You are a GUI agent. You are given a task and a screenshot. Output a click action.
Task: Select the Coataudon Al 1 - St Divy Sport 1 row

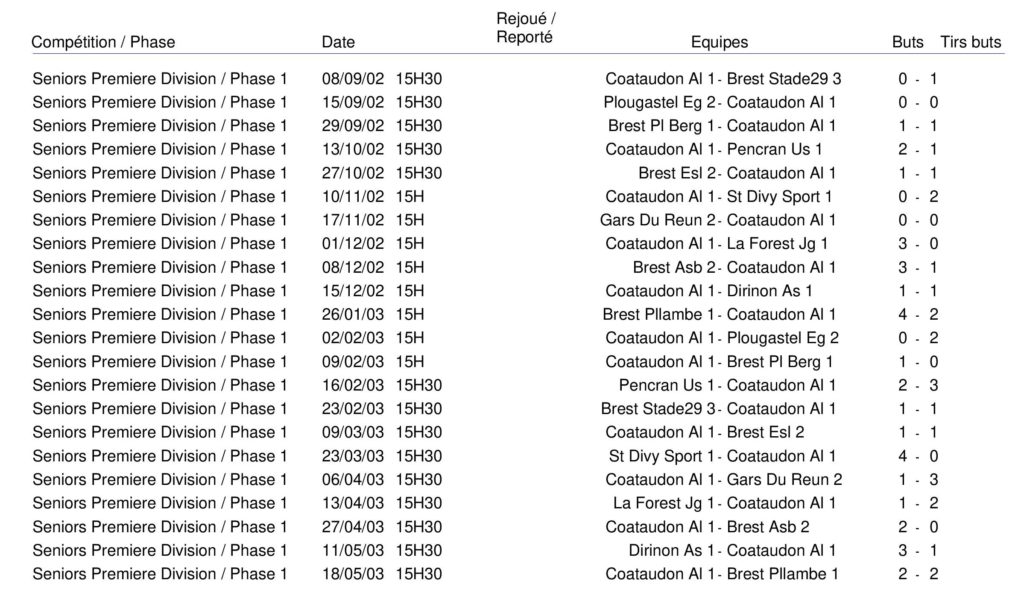pos(718,197)
